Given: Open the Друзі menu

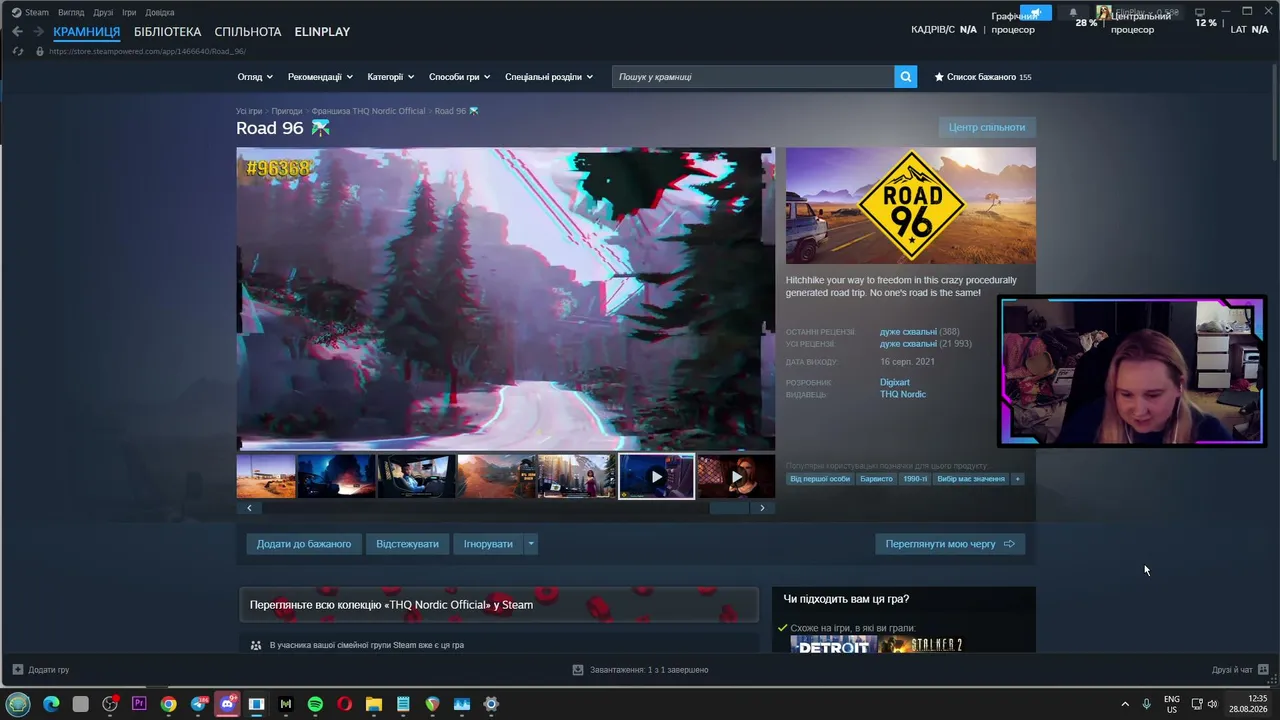Looking at the screenshot, I should coord(103,13).
